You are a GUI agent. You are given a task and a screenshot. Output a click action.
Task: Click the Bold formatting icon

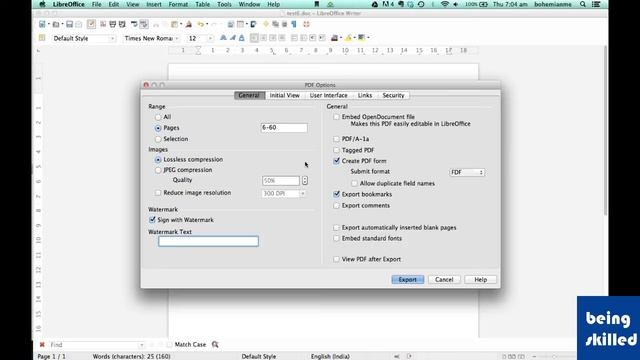[x=223, y=38]
